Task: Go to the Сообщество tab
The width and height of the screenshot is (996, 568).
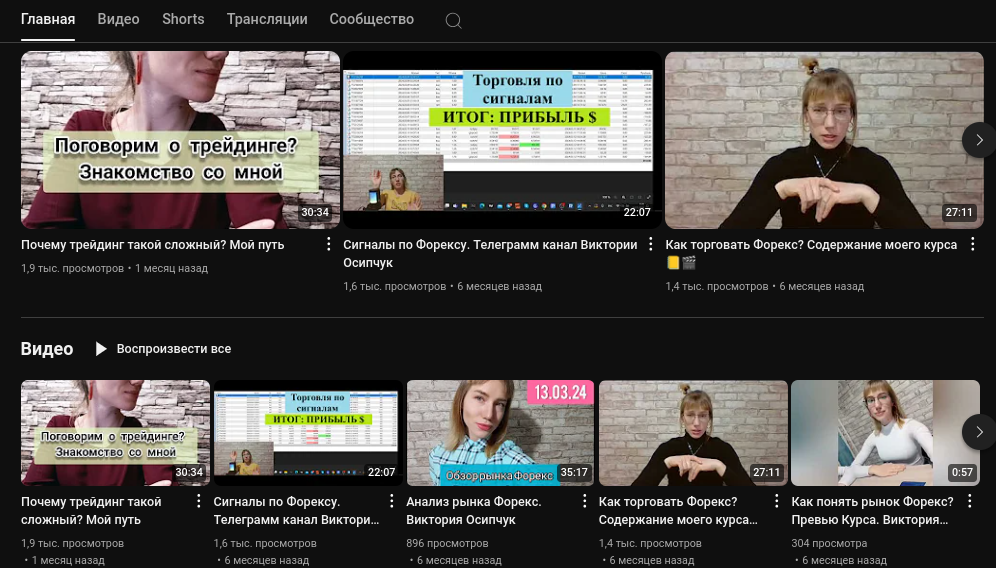Action: tap(371, 19)
